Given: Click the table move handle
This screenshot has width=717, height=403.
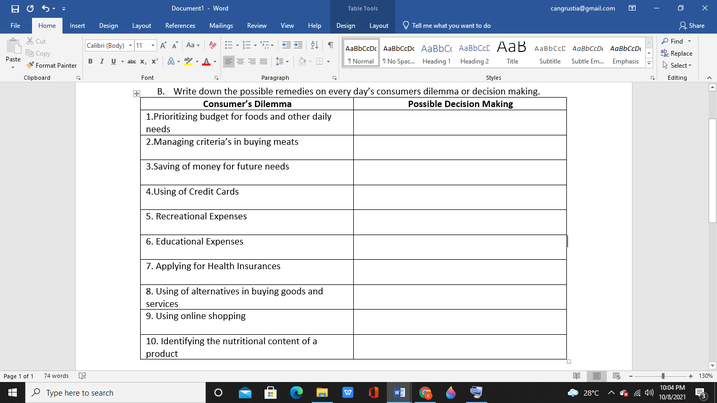Looking at the screenshot, I should [136, 93].
